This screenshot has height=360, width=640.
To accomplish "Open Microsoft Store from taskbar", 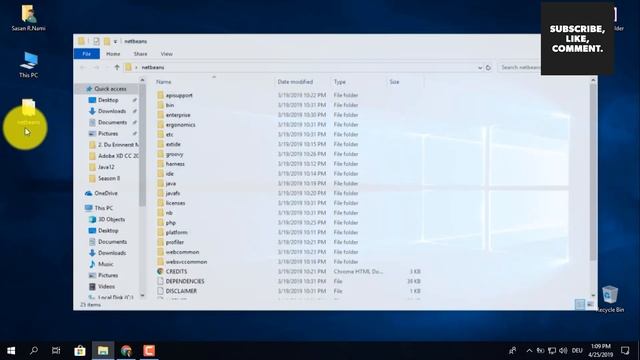I will (x=80, y=351).
